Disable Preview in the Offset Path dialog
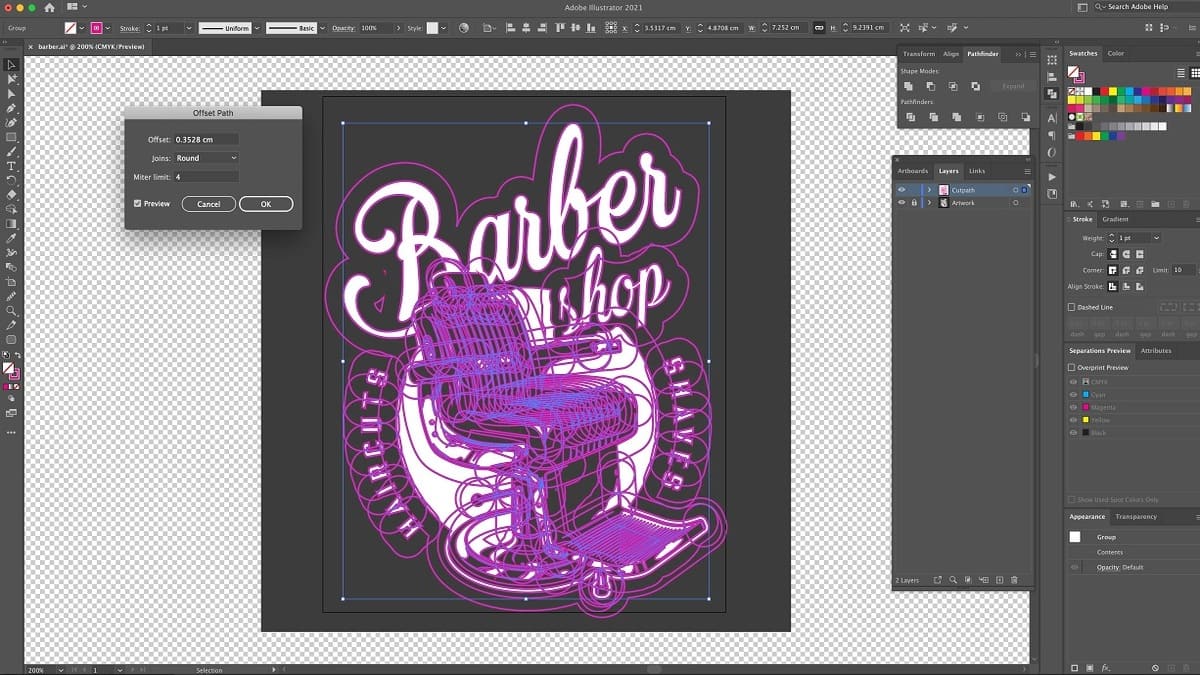The width and height of the screenshot is (1200, 675). coord(138,203)
